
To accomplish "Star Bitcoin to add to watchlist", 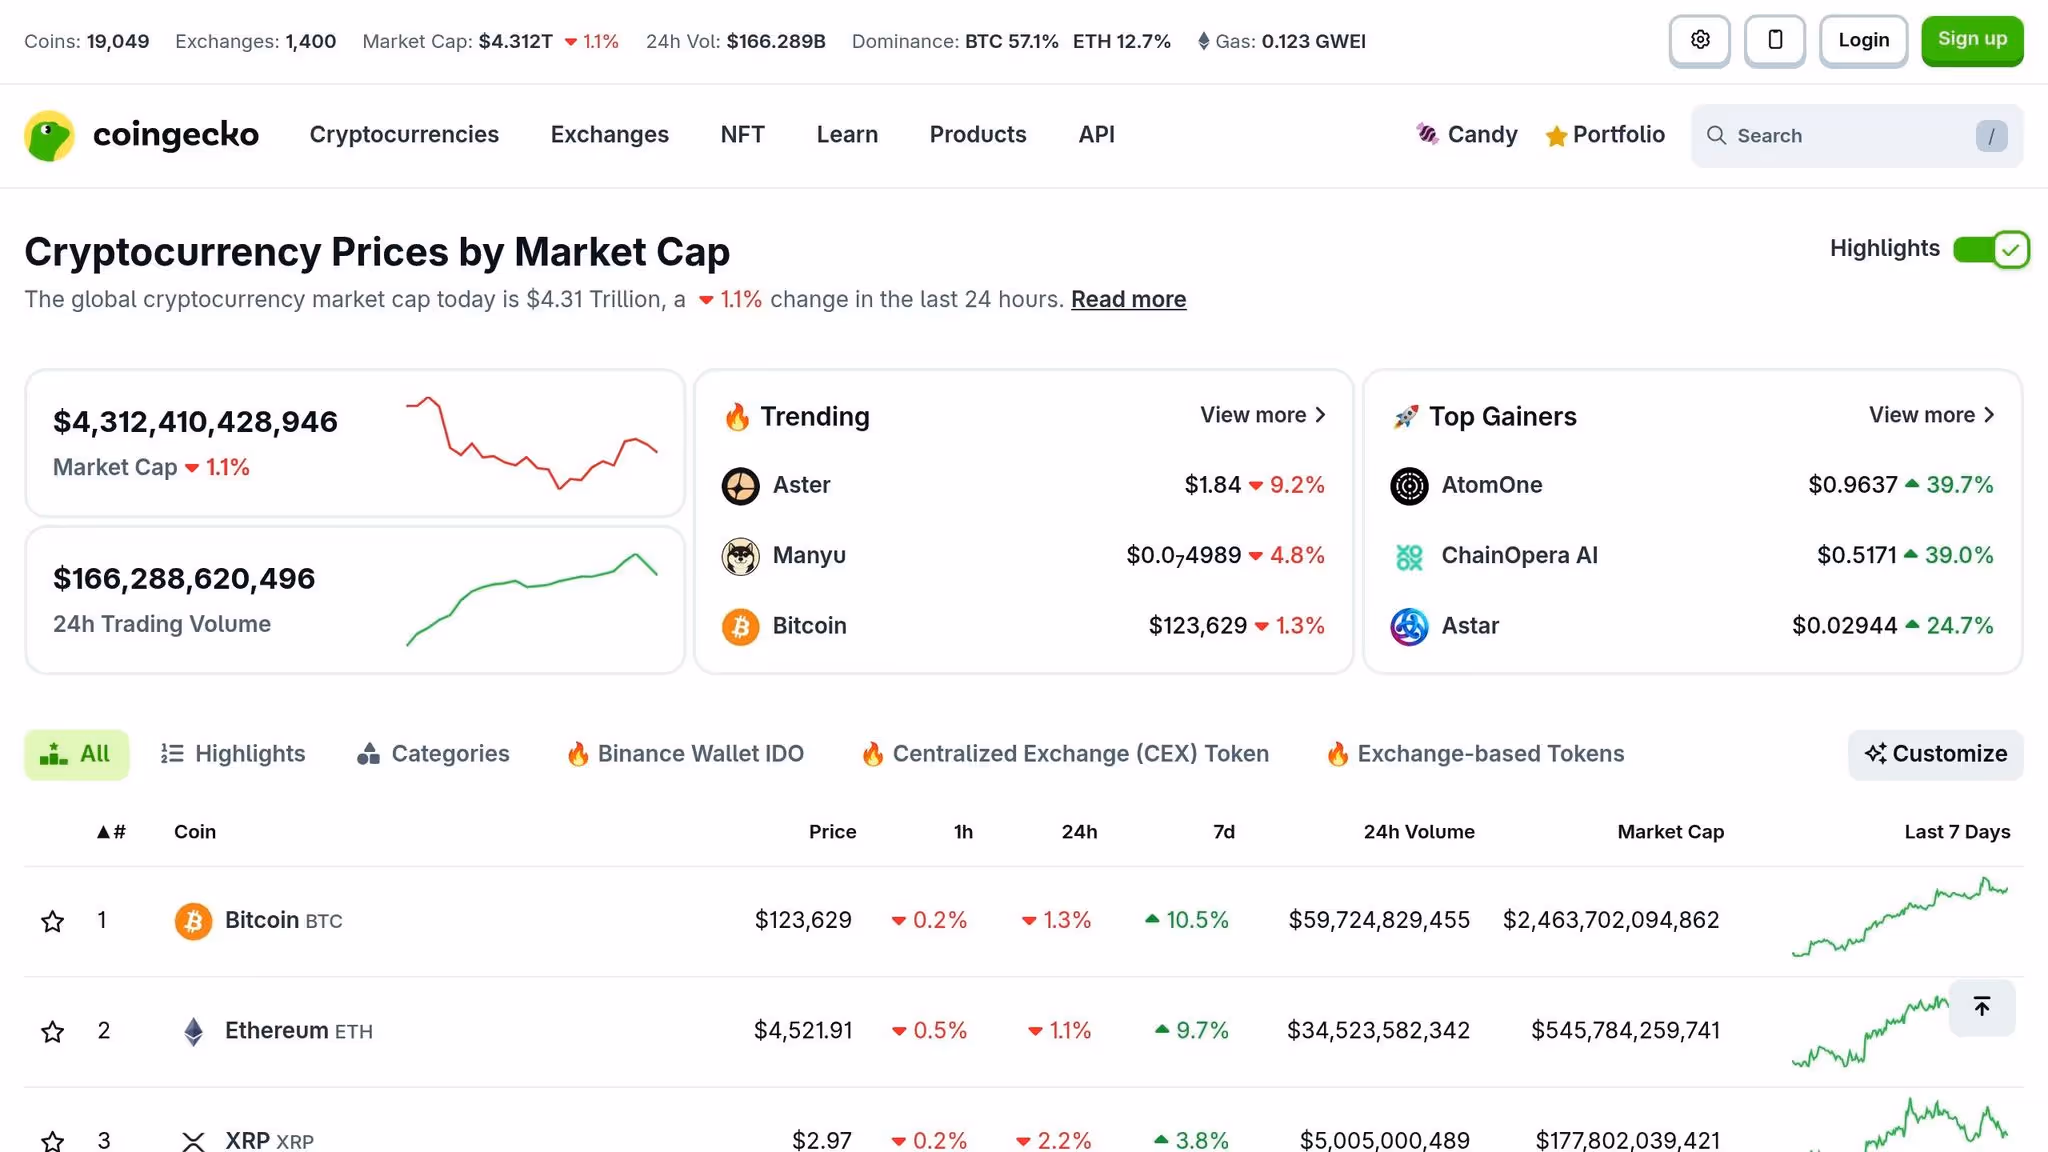I will [52, 920].
